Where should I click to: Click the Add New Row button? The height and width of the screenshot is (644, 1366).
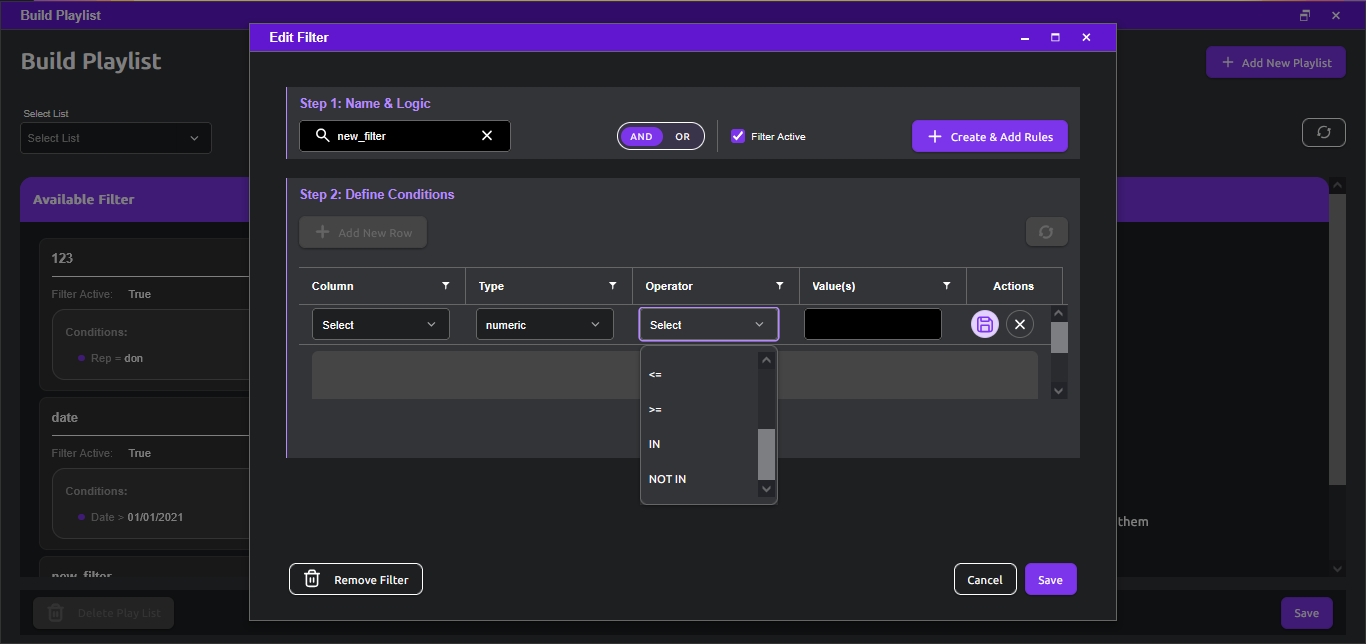363,232
